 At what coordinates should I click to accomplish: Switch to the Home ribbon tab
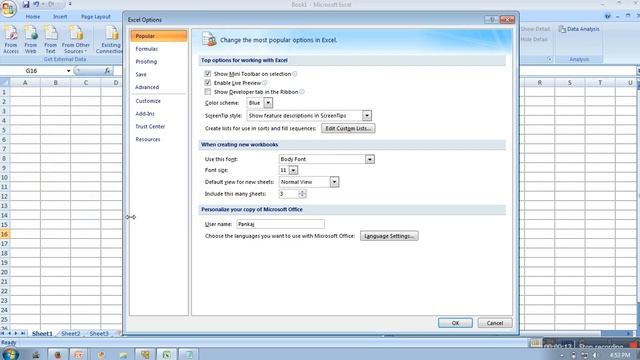pyautogui.click(x=33, y=17)
